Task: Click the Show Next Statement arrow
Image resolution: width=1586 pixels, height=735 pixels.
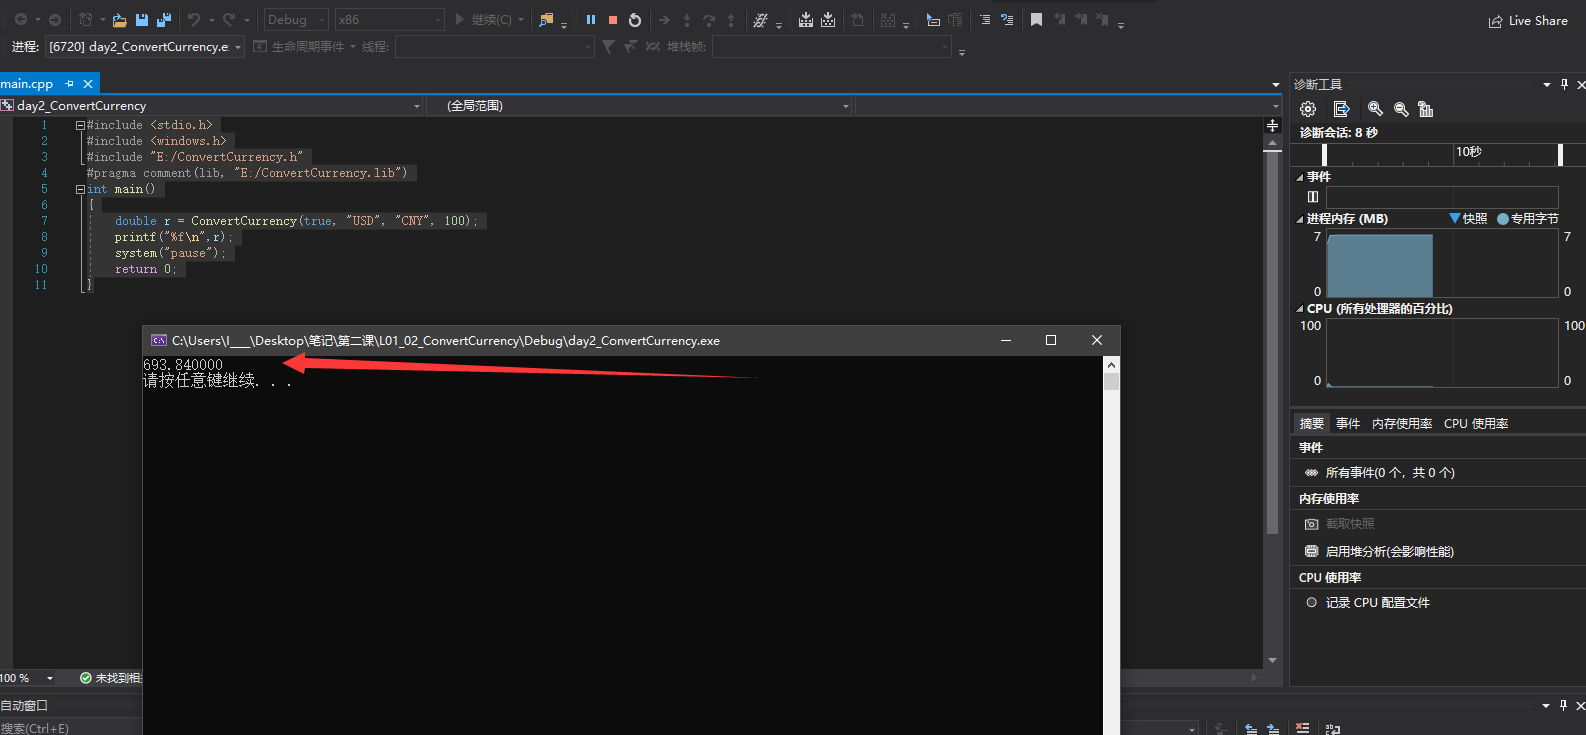Action: 664,20
